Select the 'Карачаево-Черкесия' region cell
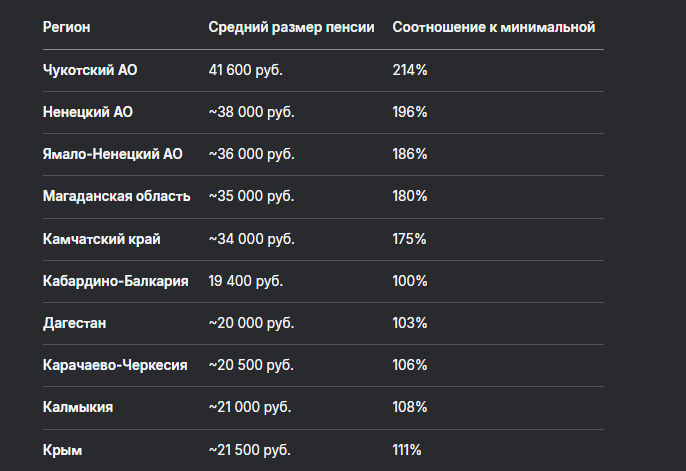 (x=115, y=365)
